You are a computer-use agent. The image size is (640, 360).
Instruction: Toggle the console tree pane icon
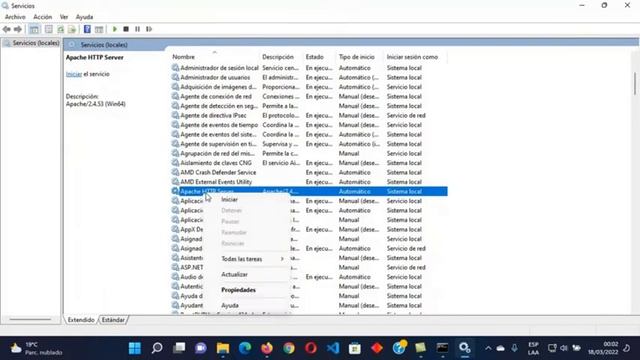click(34, 29)
